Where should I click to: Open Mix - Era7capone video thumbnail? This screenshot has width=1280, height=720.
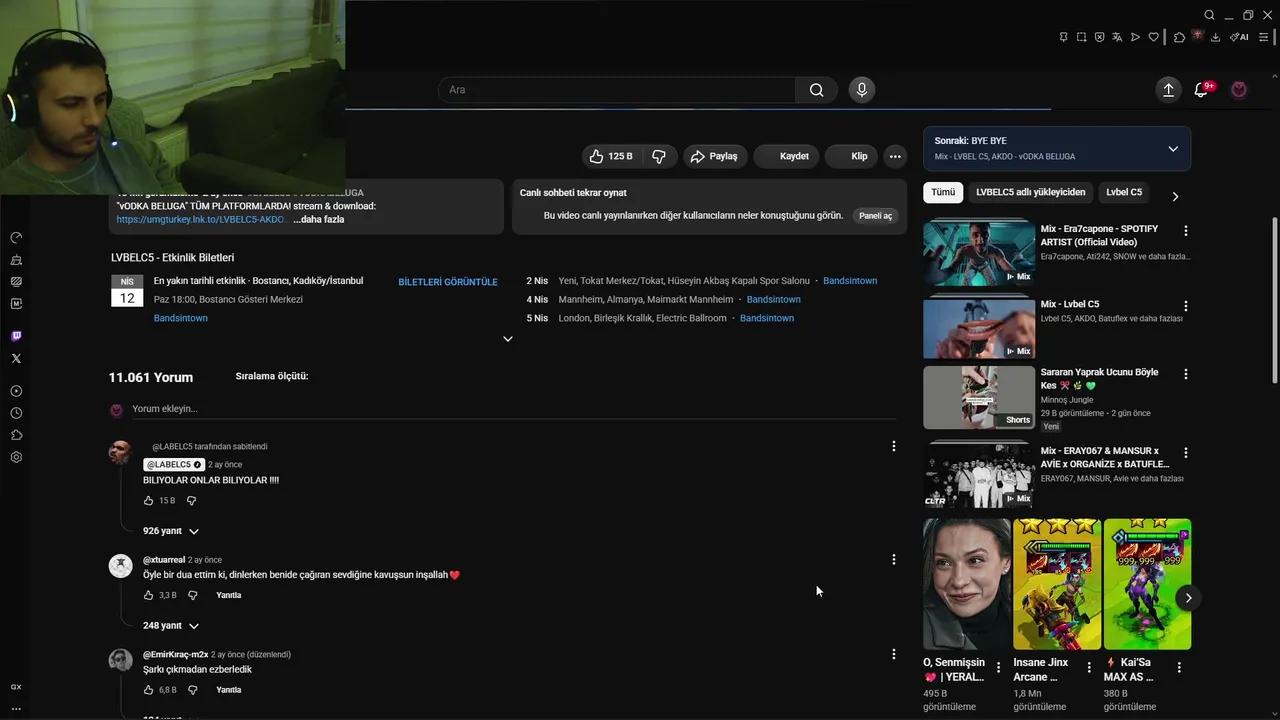979,253
